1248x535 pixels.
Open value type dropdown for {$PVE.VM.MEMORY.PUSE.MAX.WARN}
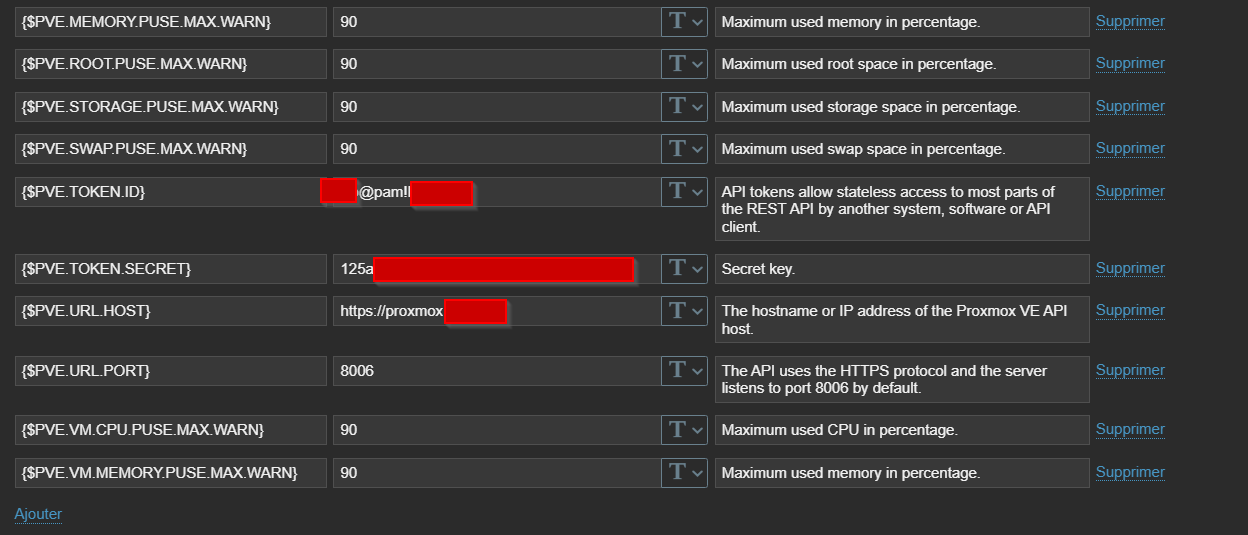pos(684,472)
